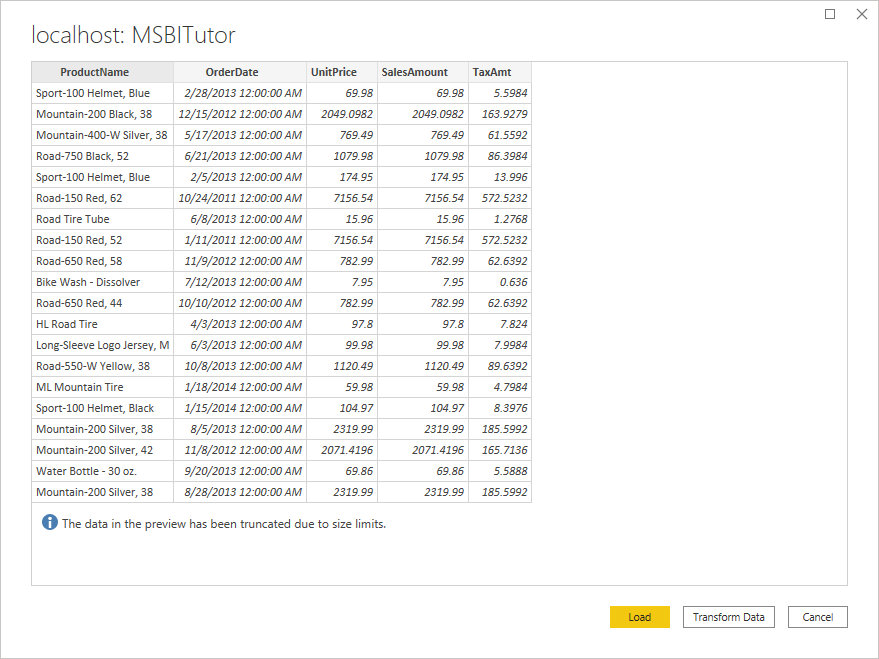Click the close X icon of the dialog

(x=862, y=14)
